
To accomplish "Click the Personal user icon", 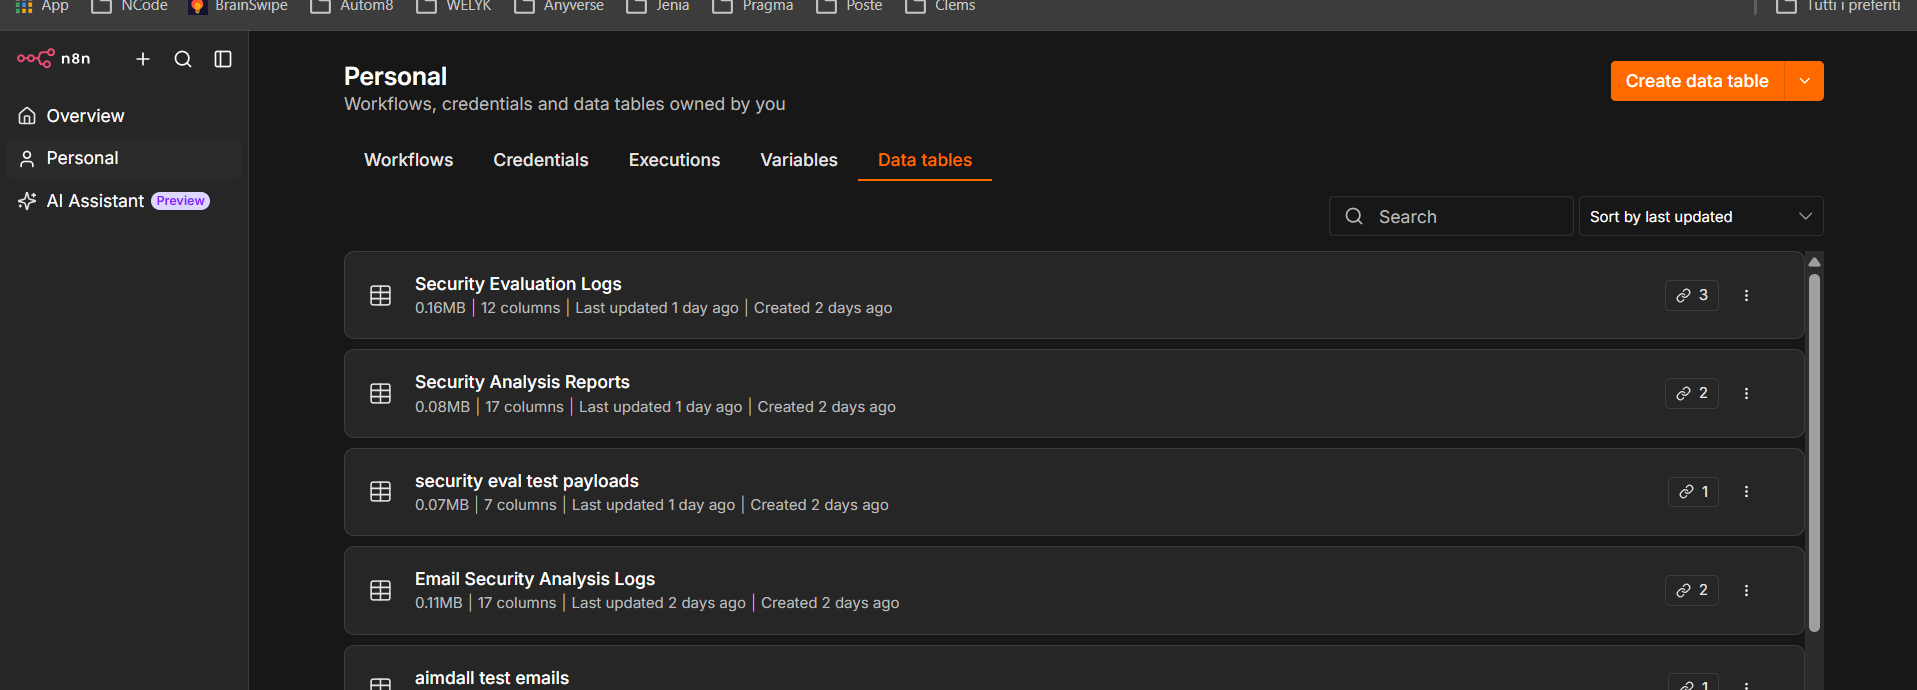I will 27,158.
